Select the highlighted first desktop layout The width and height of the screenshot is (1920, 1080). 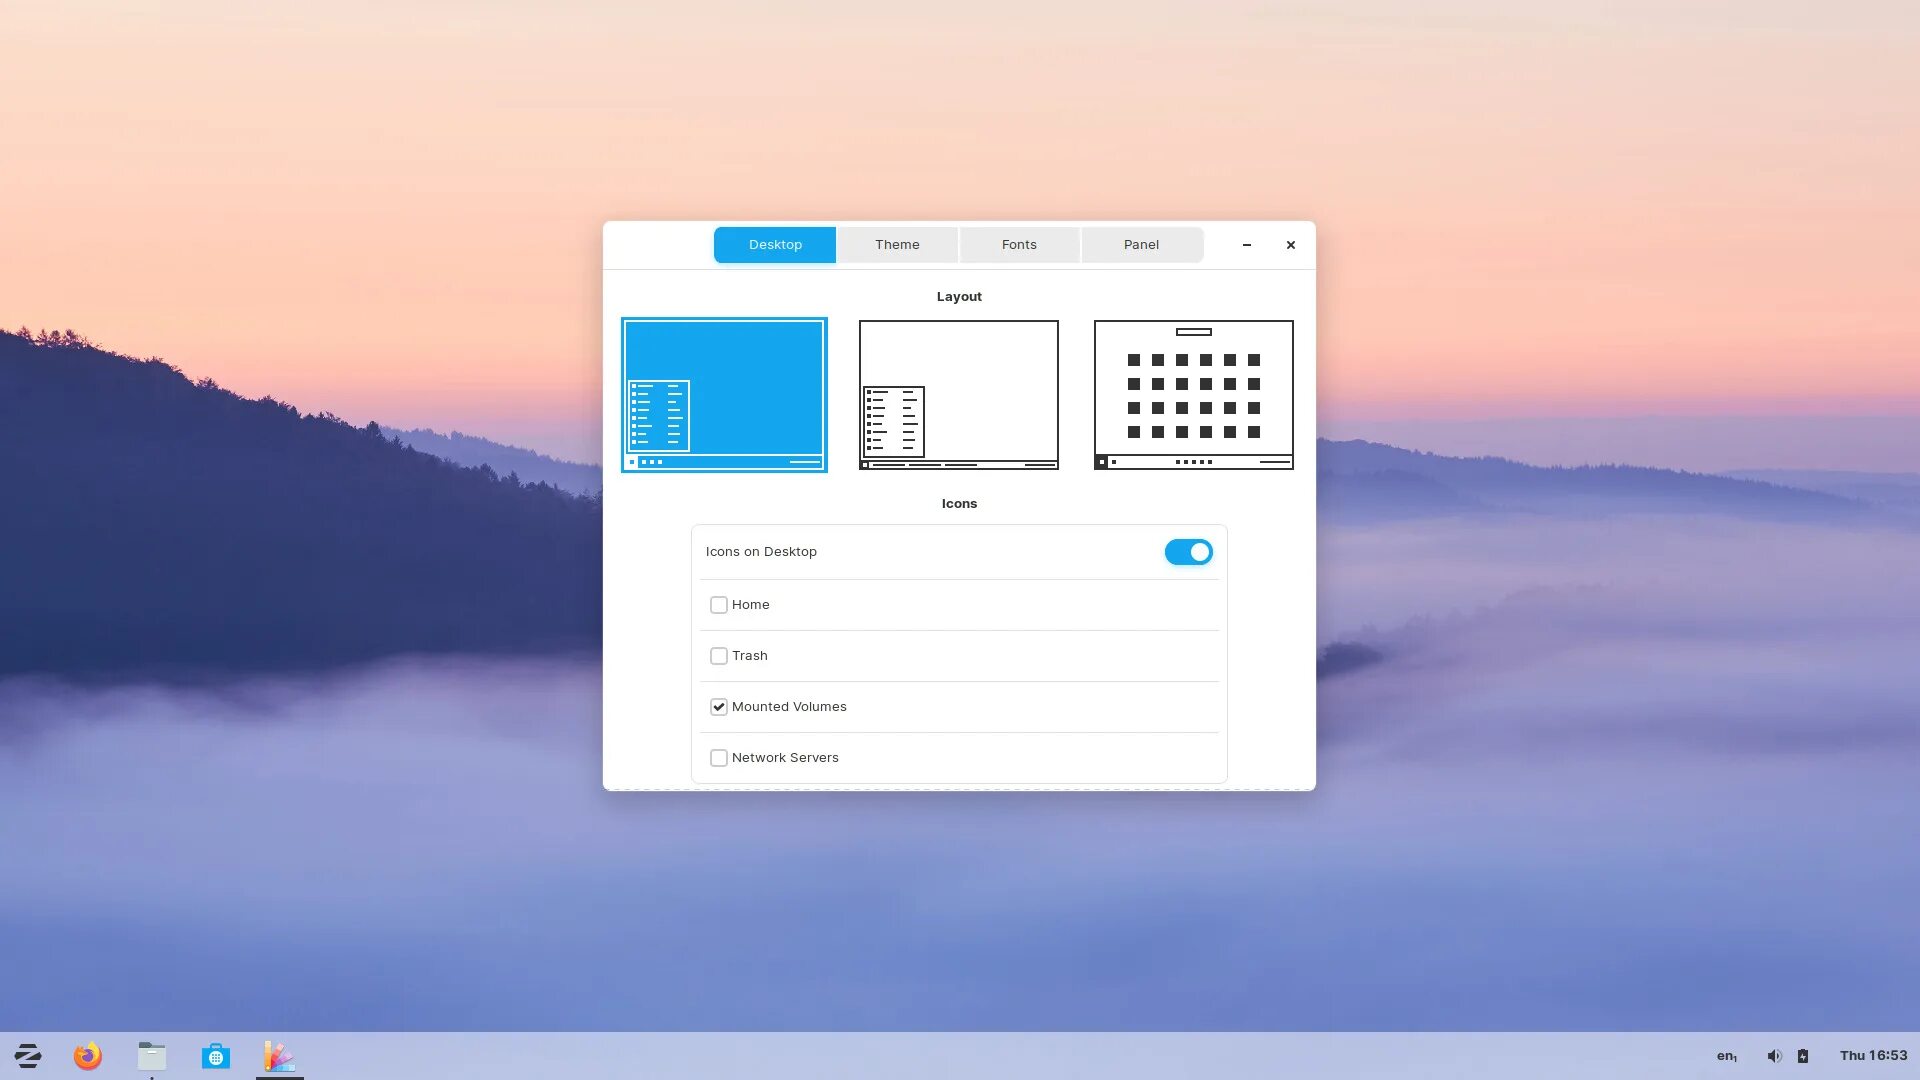point(724,395)
